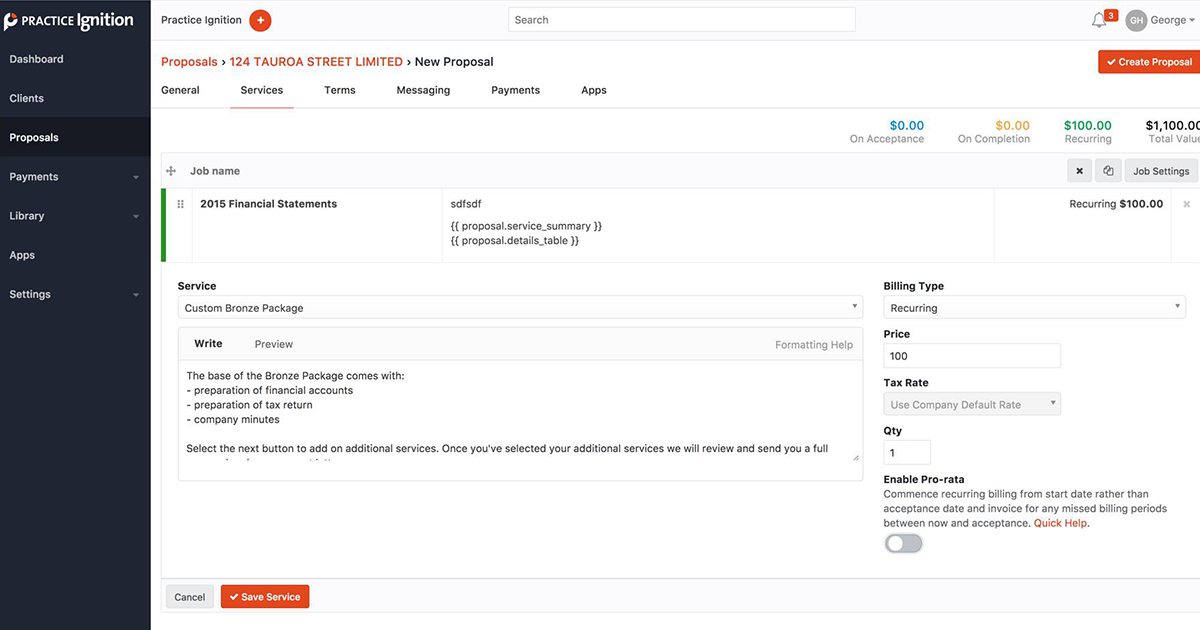Open Apps in the sidebar
The width and height of the screenshot is (1200, 630).
coord(75,255)
